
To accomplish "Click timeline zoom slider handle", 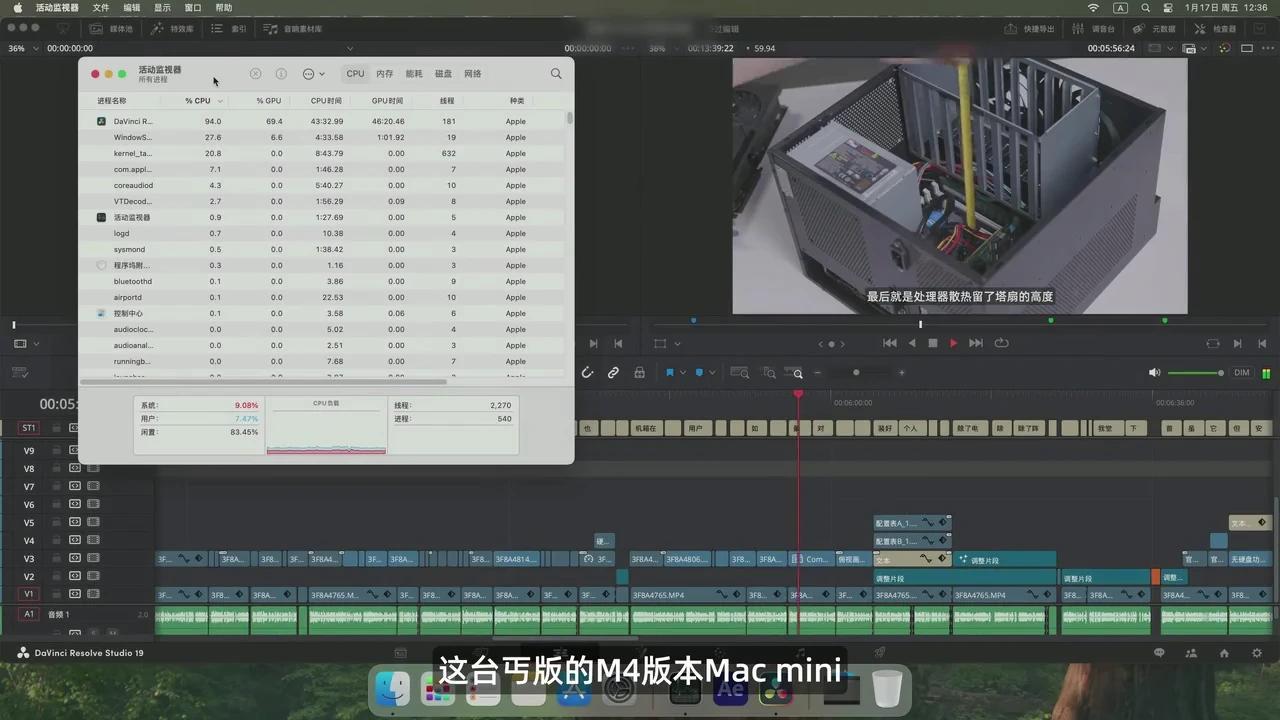I will pyautogui.click(x=855, y=373).
